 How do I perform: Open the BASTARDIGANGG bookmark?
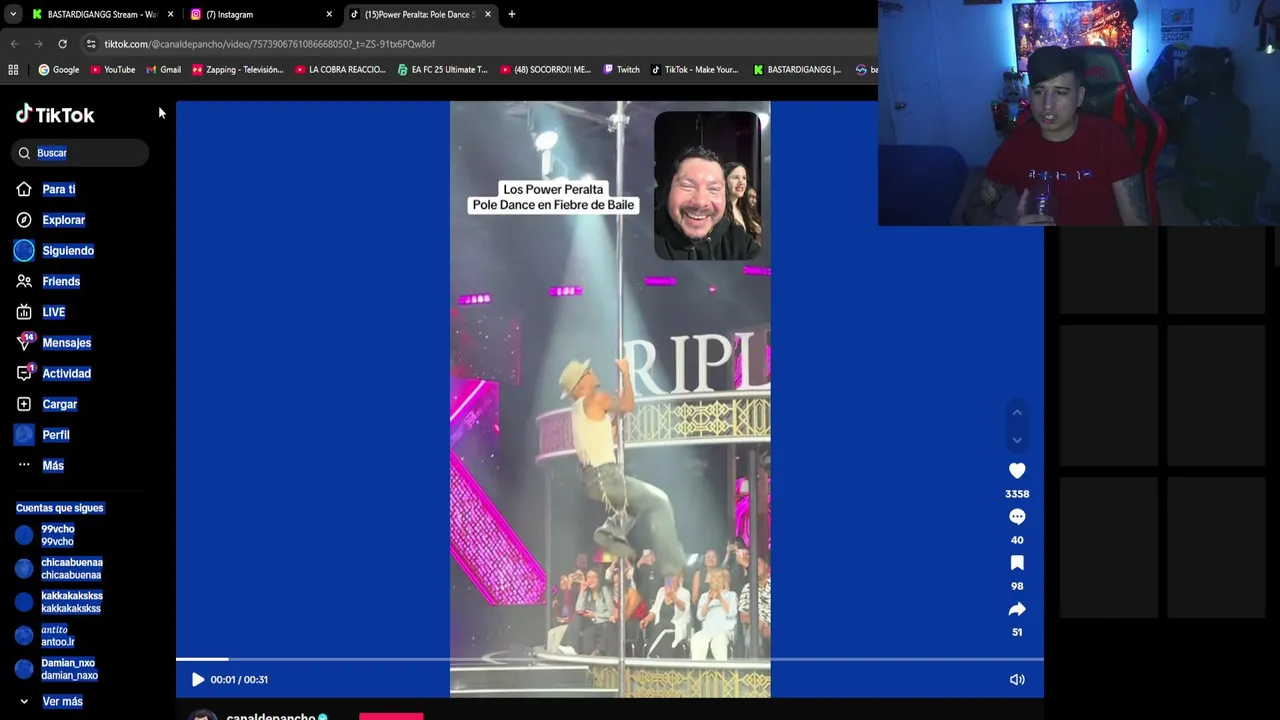coord(797,70)
